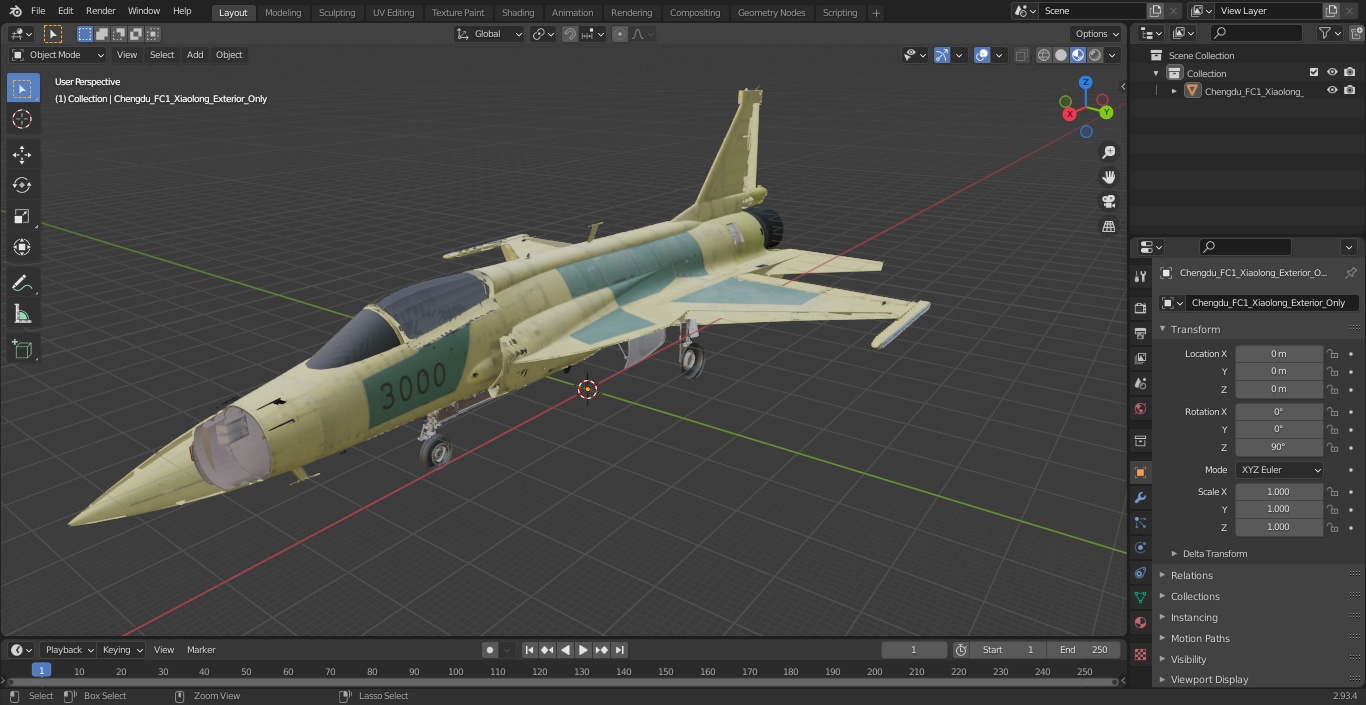
Task: Open the viewport Add menu button
Action: point(195,55)
